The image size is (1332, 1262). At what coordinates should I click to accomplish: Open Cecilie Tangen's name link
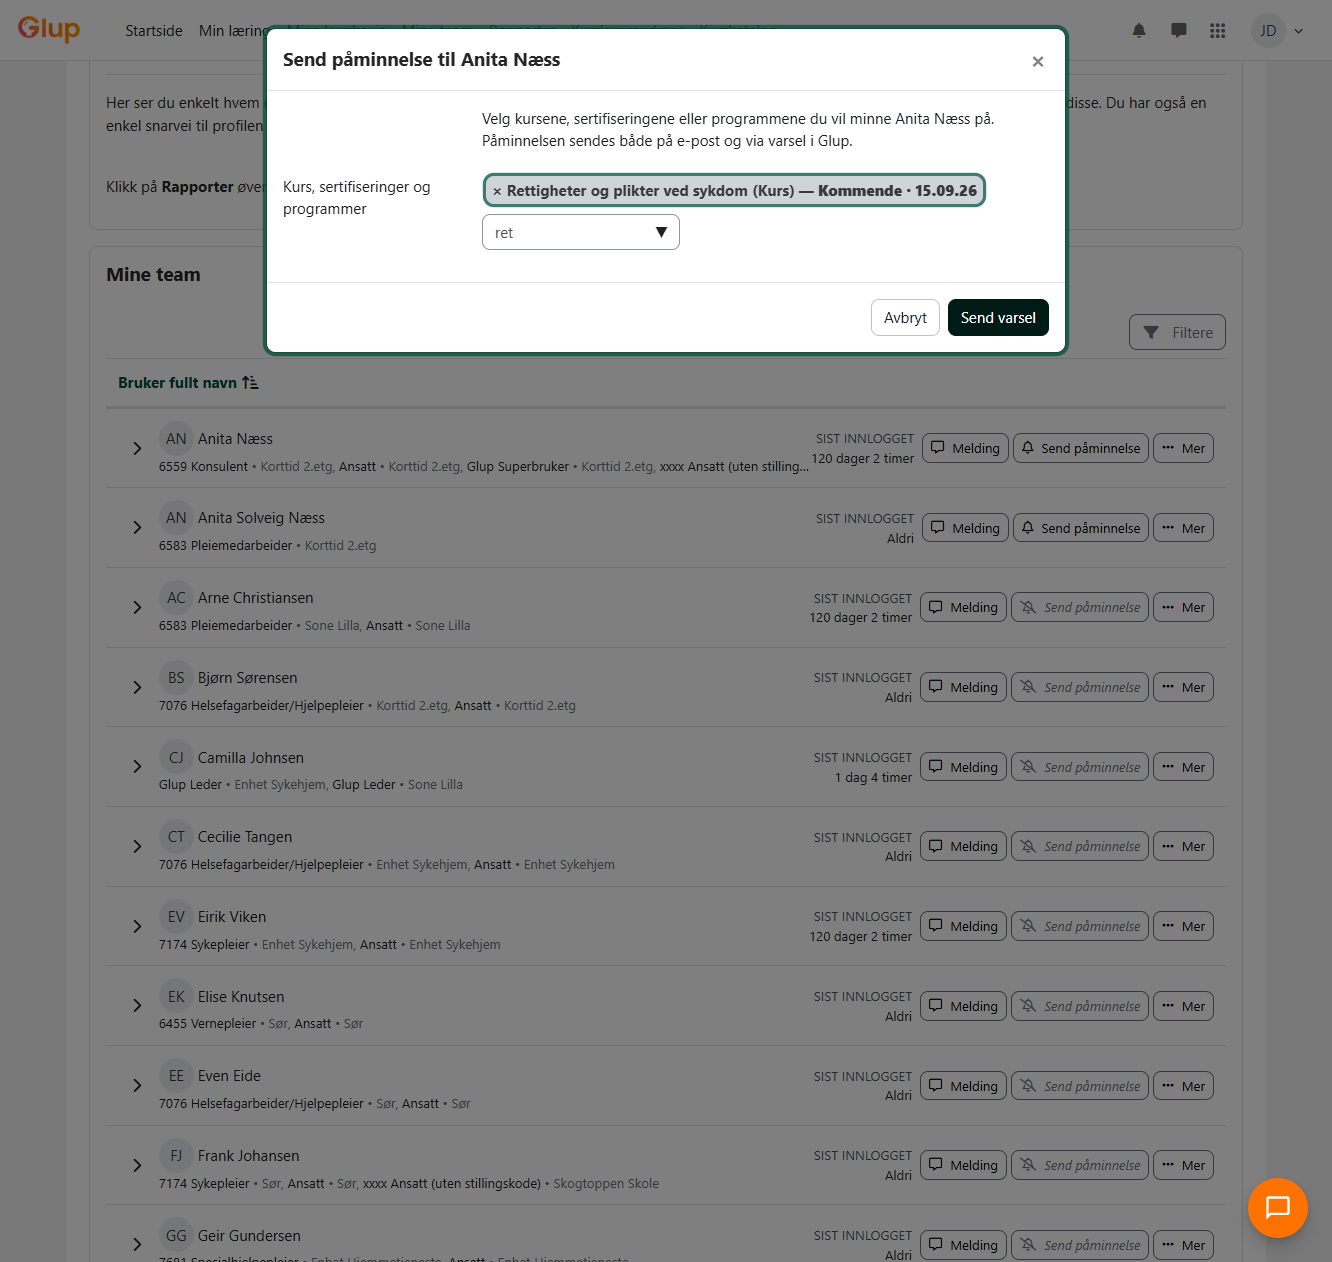(x=245, y=837)
